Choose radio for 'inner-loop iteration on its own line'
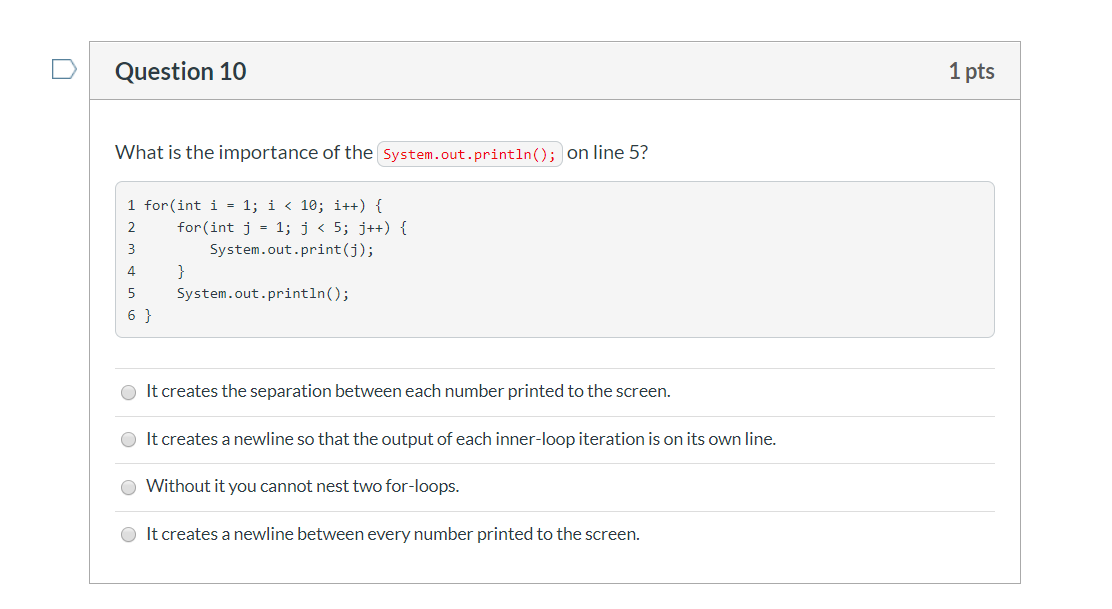The width and height of the screenshot is (1112, 609). (x=128, y=440)
